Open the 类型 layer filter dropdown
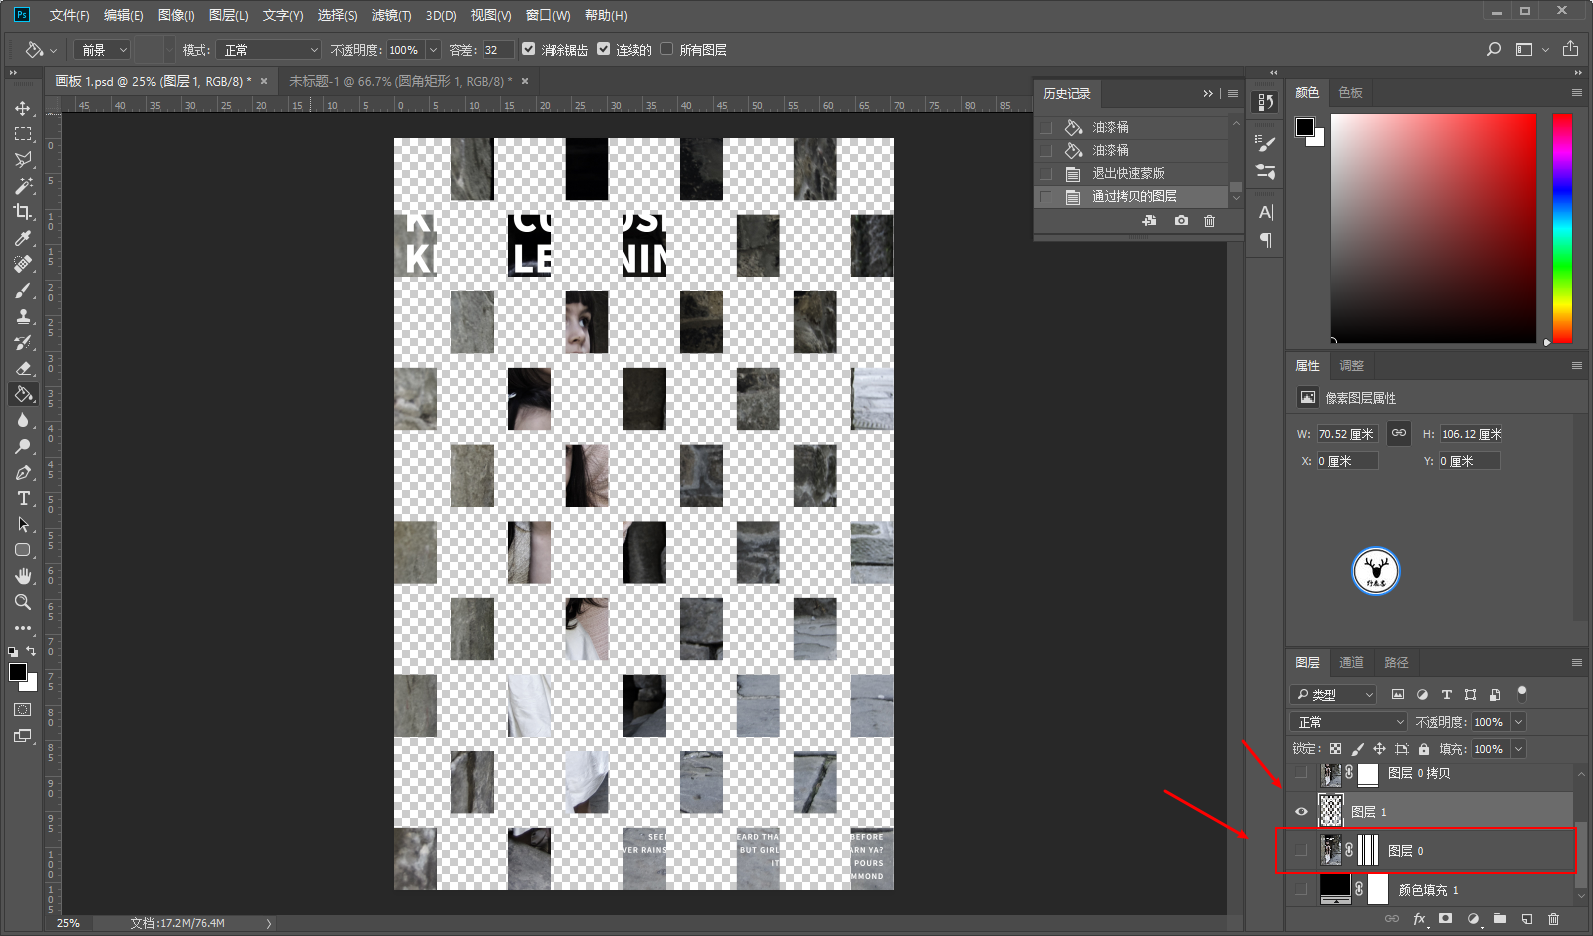This screenshot has height=936, width=1593. pos(1335,695)
